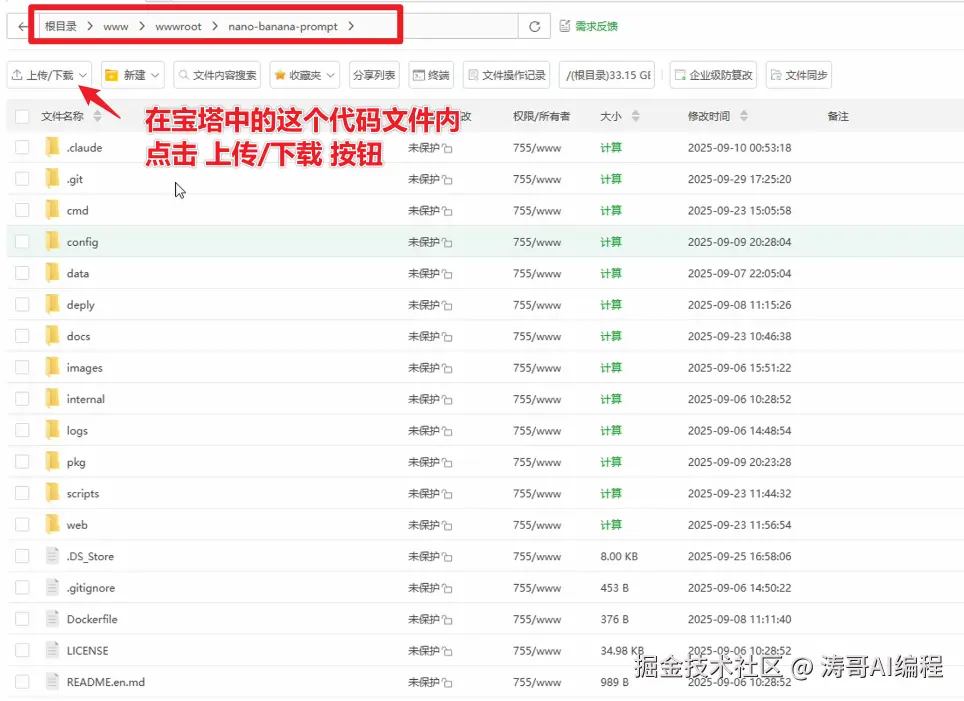Expand the 新建 dropdown

coord(133,75)
